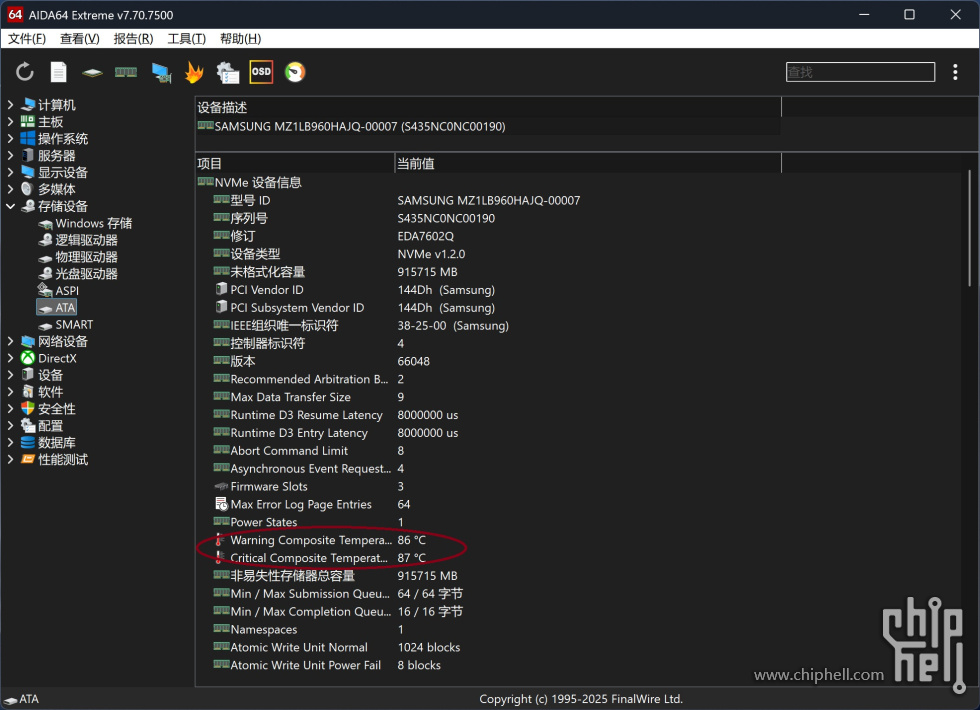The height and width of the screenshot is (710, 980).
Task: Click the Firmware Slots row
Action: (488, 486)
